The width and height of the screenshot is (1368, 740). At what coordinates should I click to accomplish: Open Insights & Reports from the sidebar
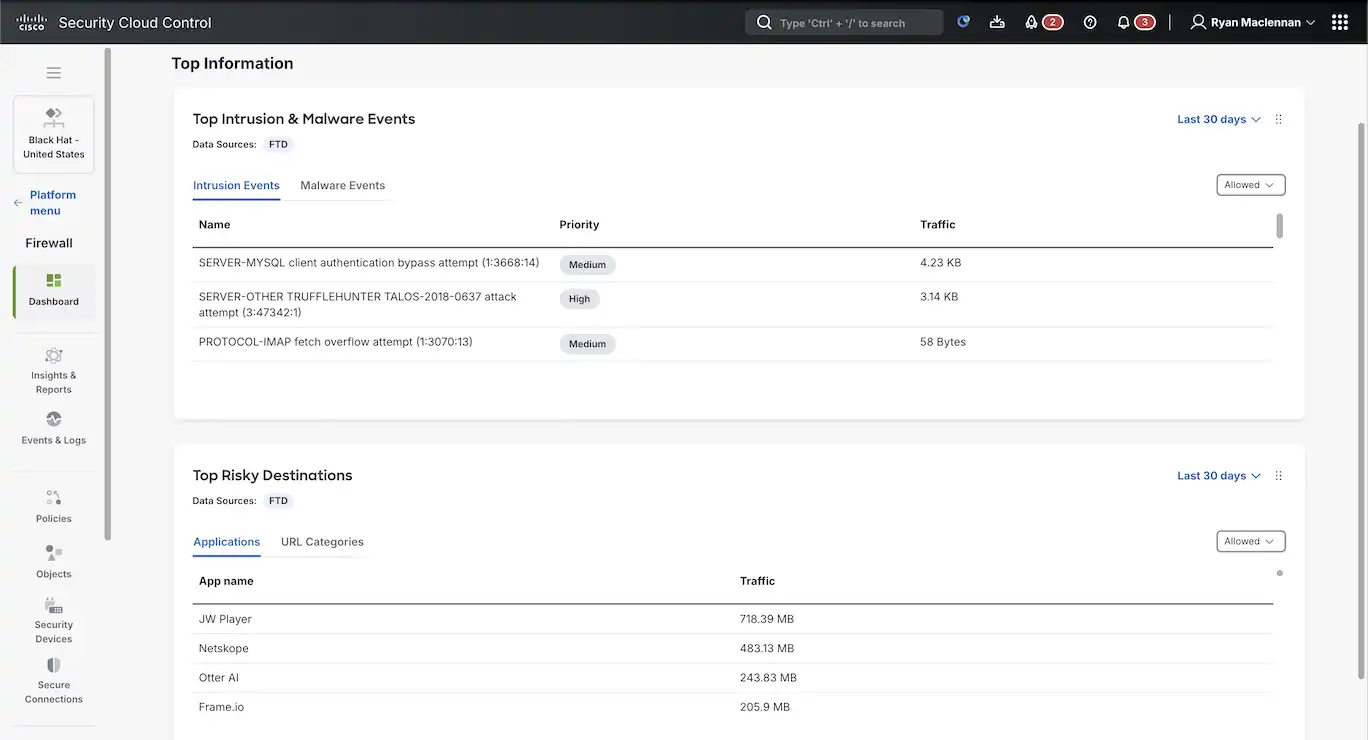click(x=53, y=370)
